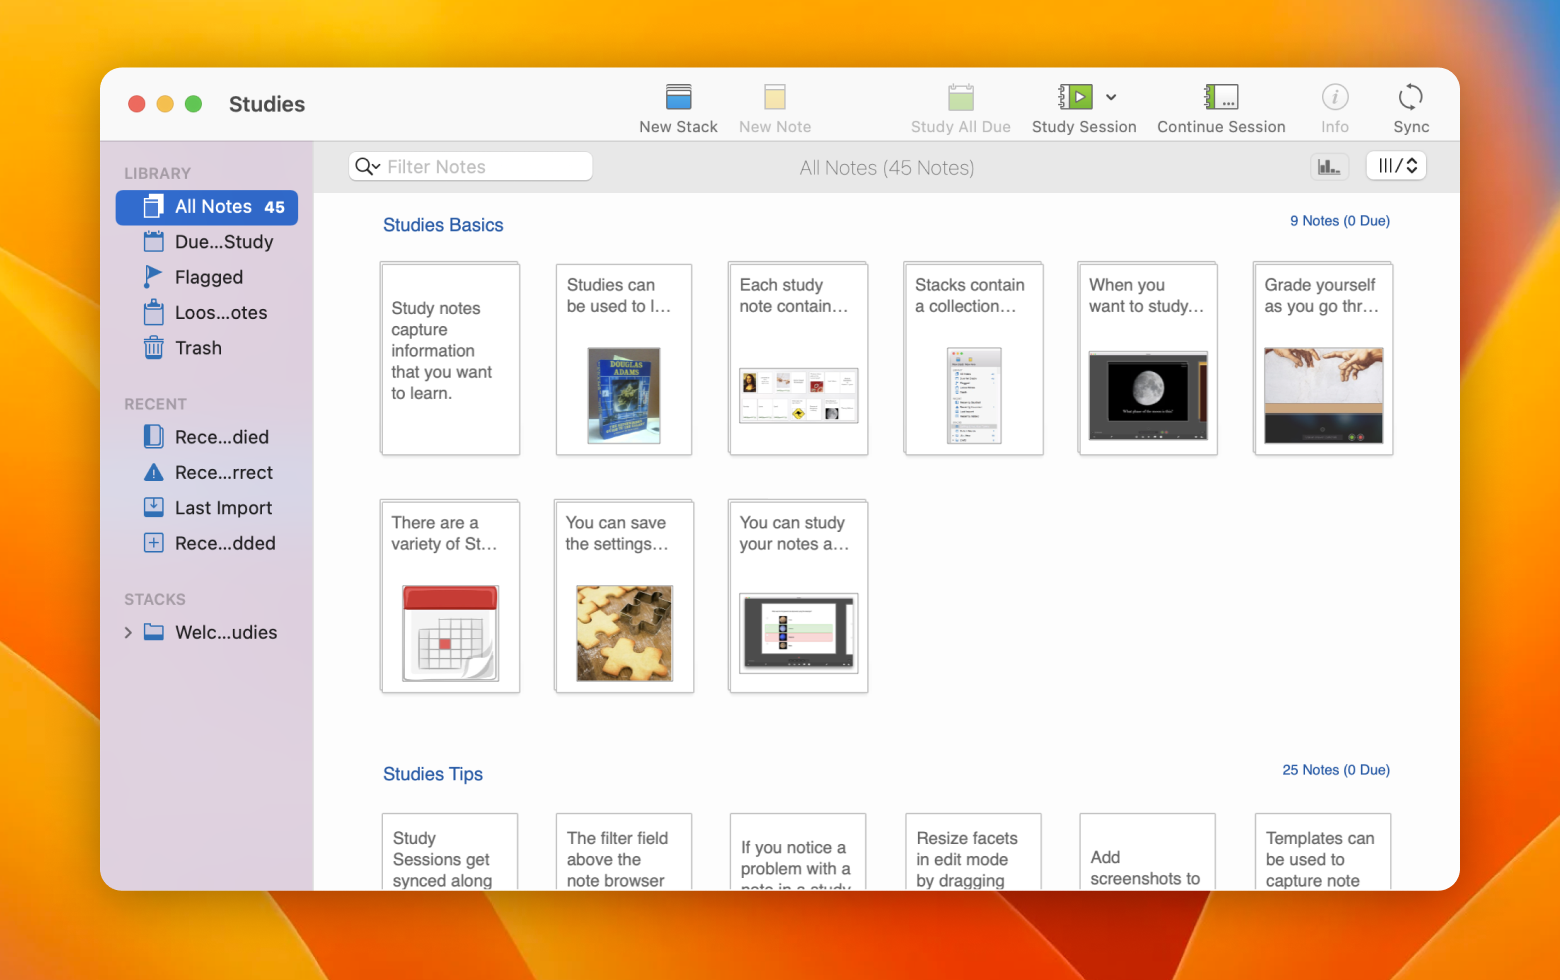Screen dimensions: 1560x980
Task: Sync the library
Action: [x=1411, y=107]
